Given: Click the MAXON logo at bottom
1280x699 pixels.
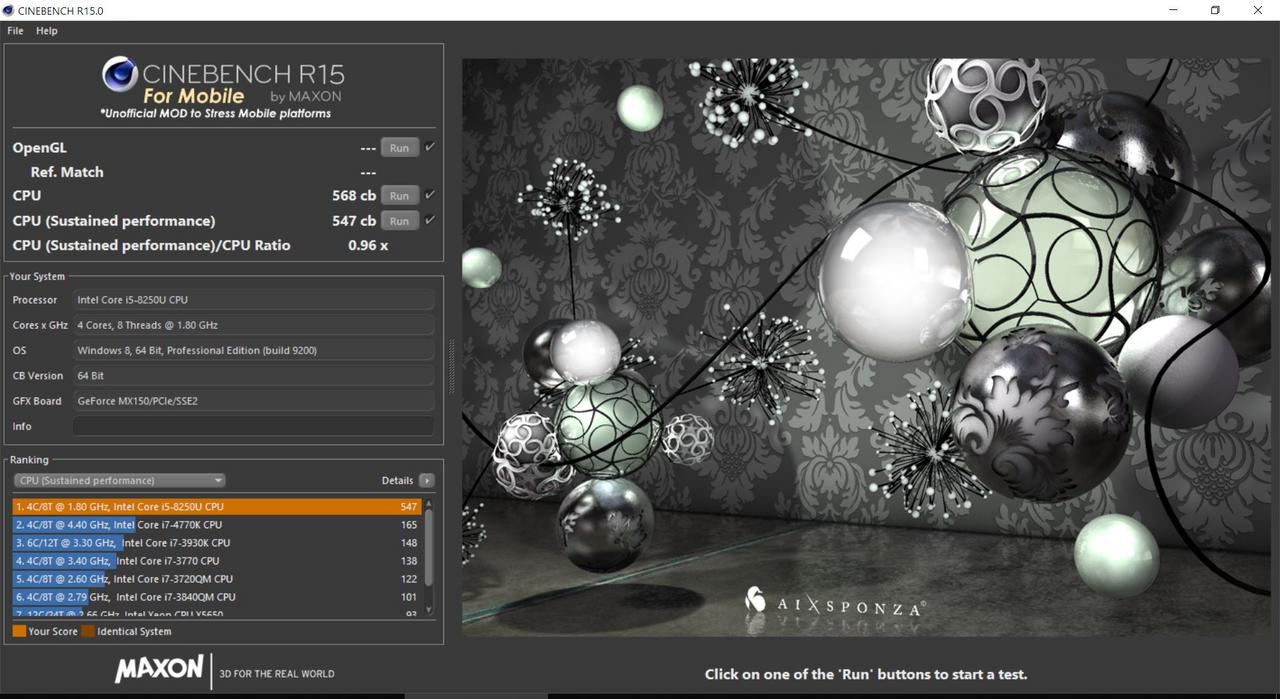Looking at the screenshot, I should 158,670.
